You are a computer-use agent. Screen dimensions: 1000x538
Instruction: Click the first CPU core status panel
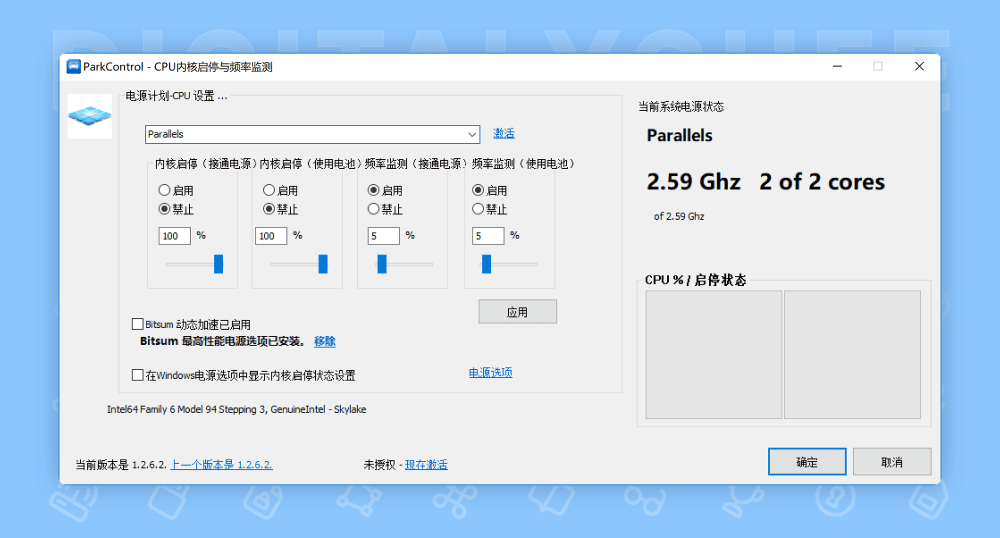tap(714, 354)
